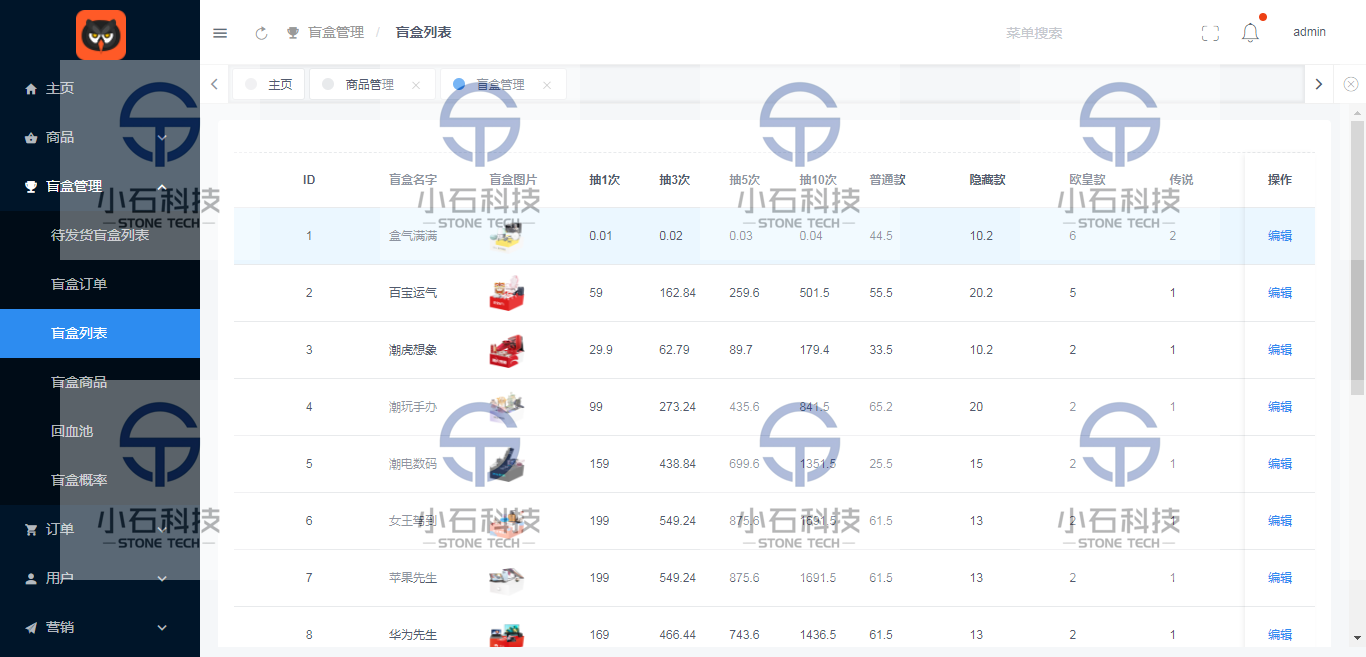This screenshot has width=1366, height=657.
Task: Select 盲盒列表 in the sidebar
Action: pyautogui.click(x=100, y=333)
